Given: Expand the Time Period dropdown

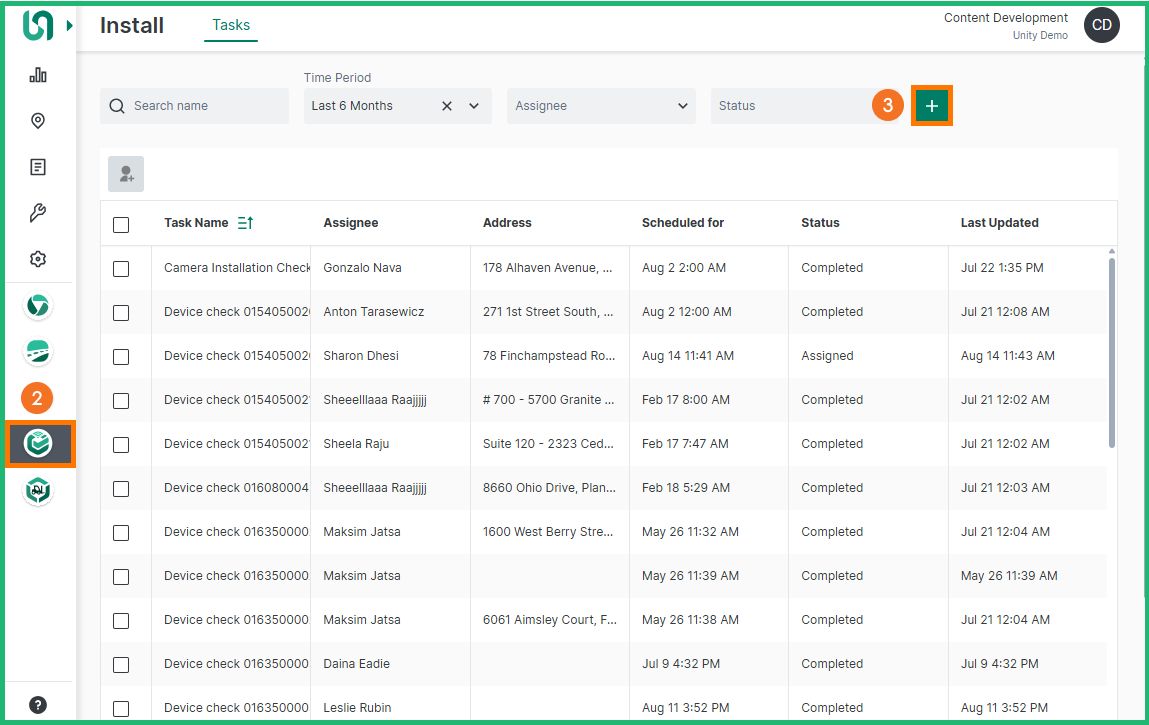Looking at the screenshot, I should pyautogui.click(x=474, y=106).
